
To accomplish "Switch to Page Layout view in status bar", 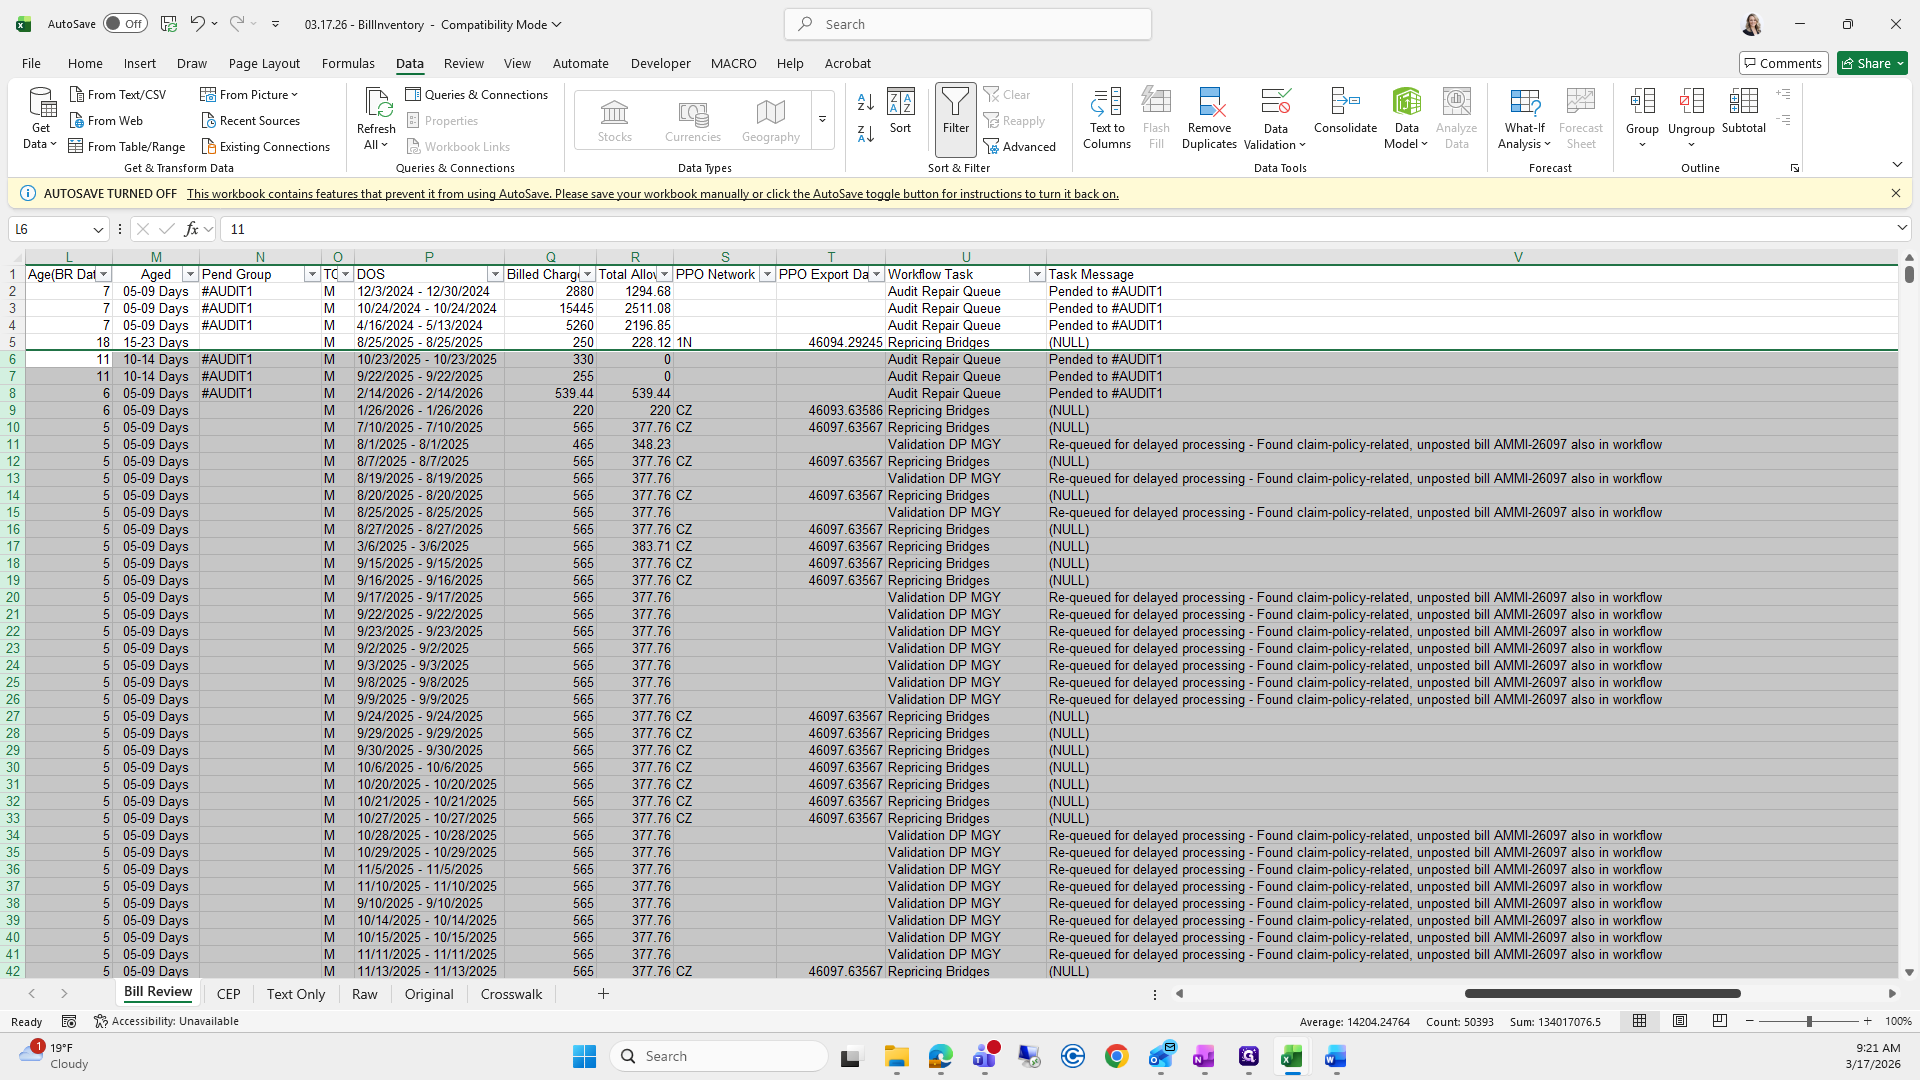I will click(x=1680, y=1021).
